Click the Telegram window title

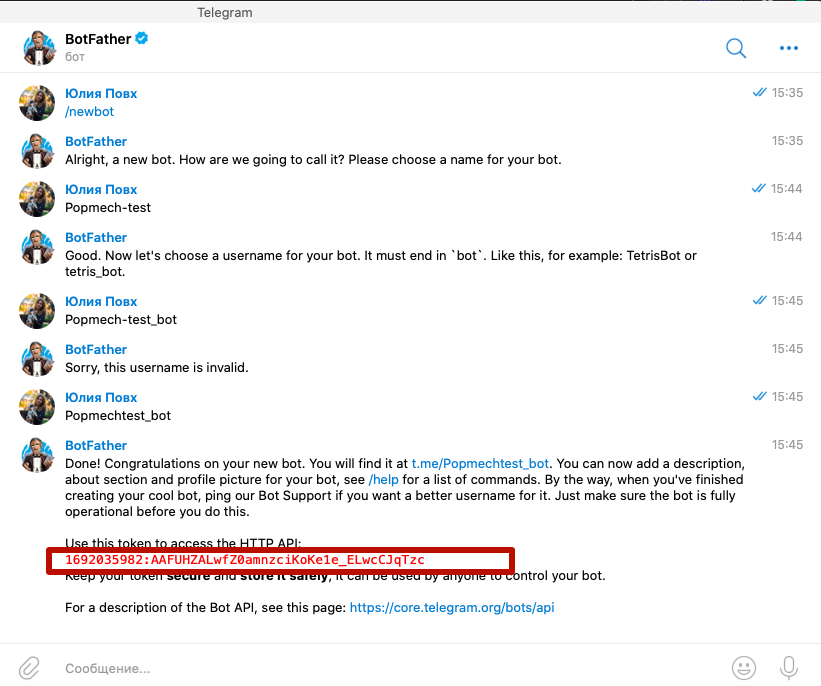coord(225,13)
